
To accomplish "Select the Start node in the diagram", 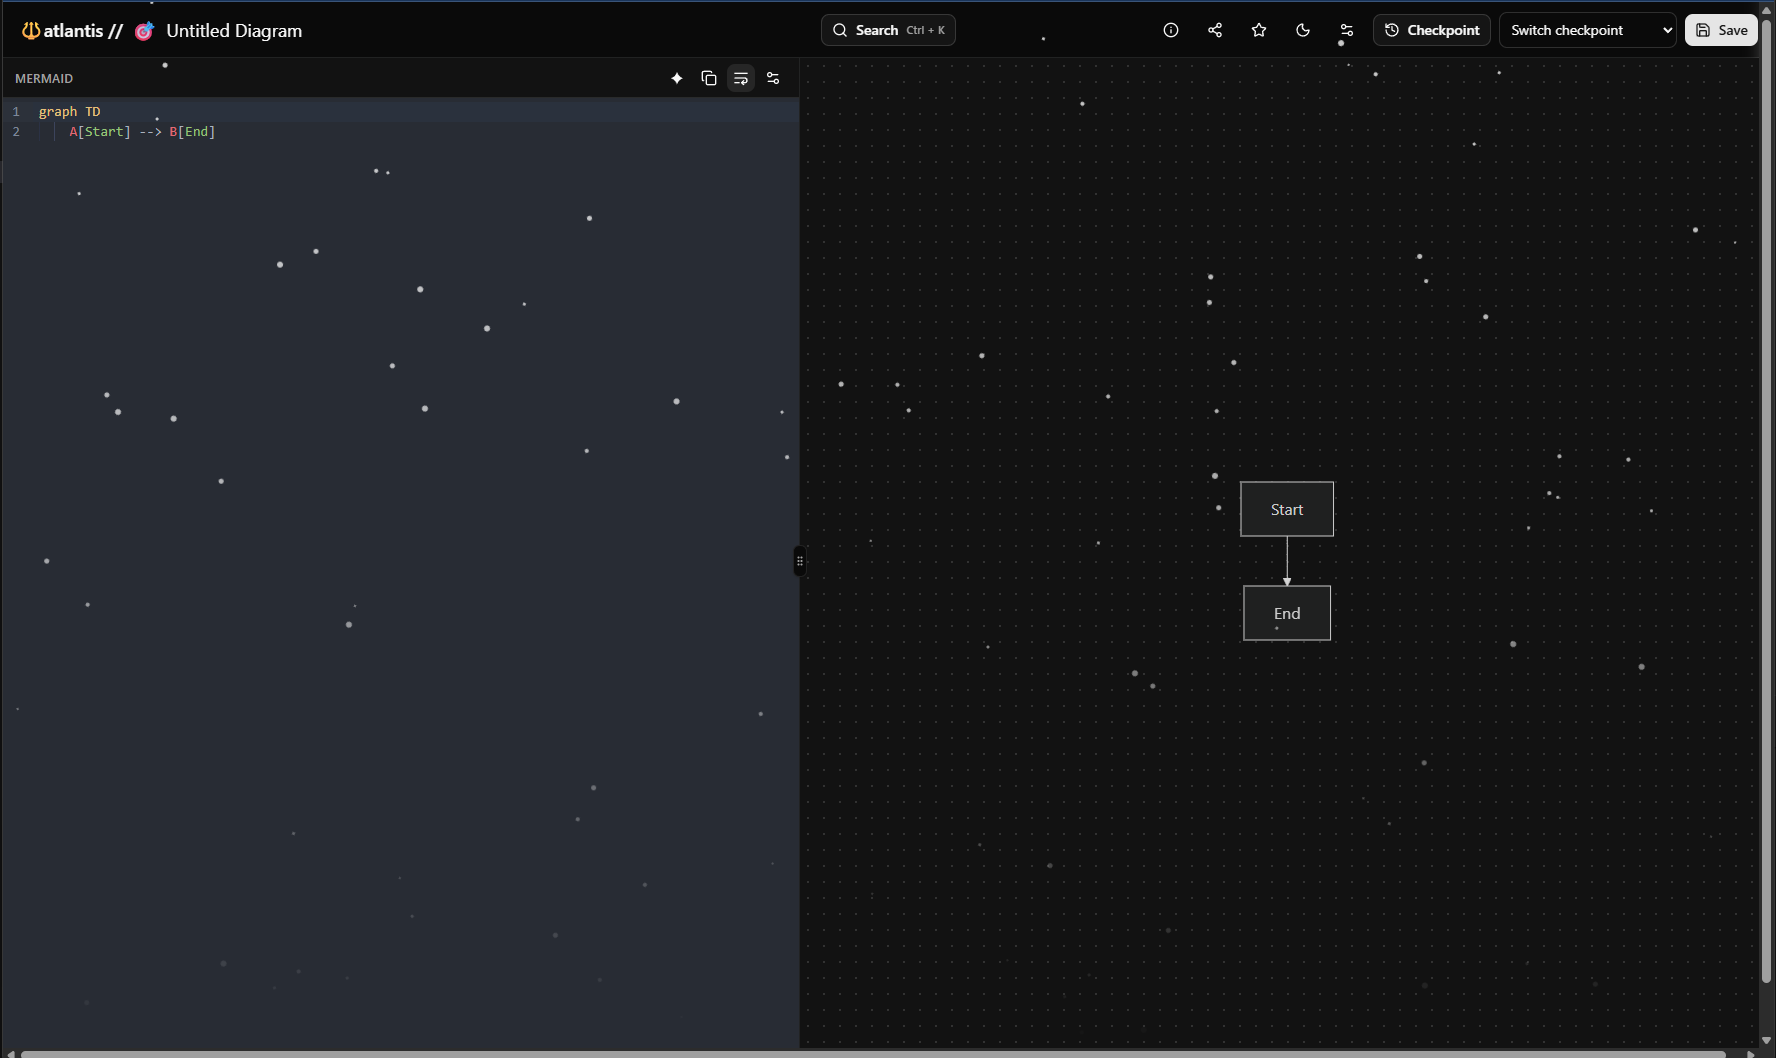I will [x=1286, y=509].
